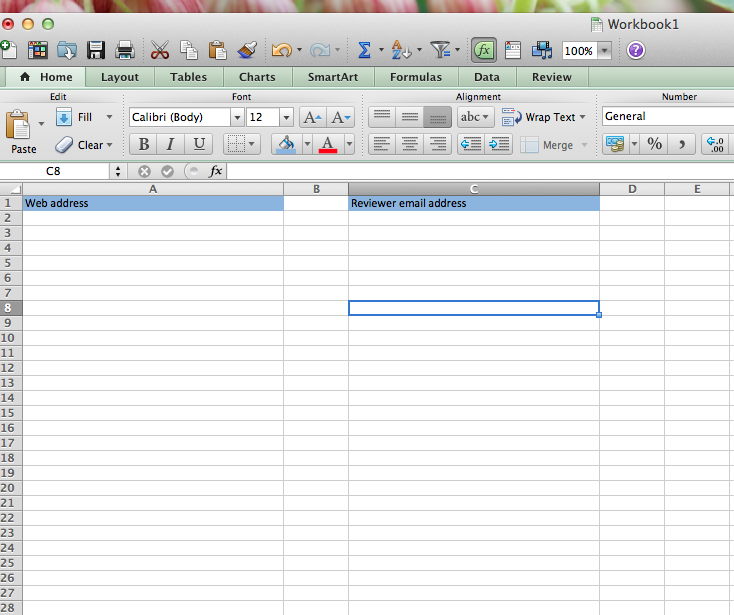Expand the zoom 100% dropdown
Viewport: 734px width, 615px height.
click(604, 51)
